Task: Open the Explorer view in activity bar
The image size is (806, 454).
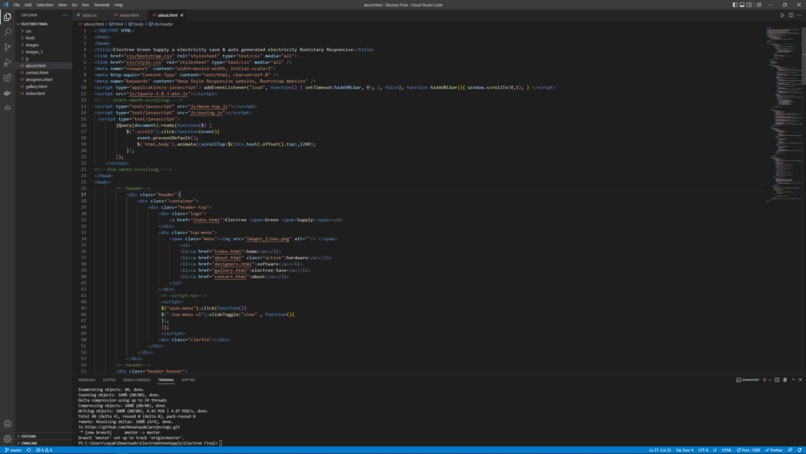Action: pos(7,17)
